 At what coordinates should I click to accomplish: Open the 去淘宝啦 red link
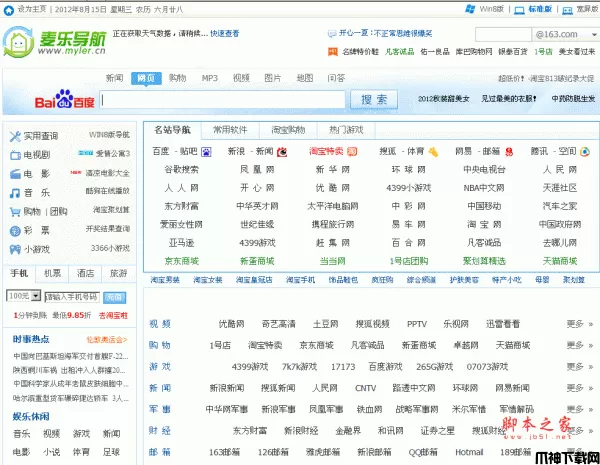113,316
